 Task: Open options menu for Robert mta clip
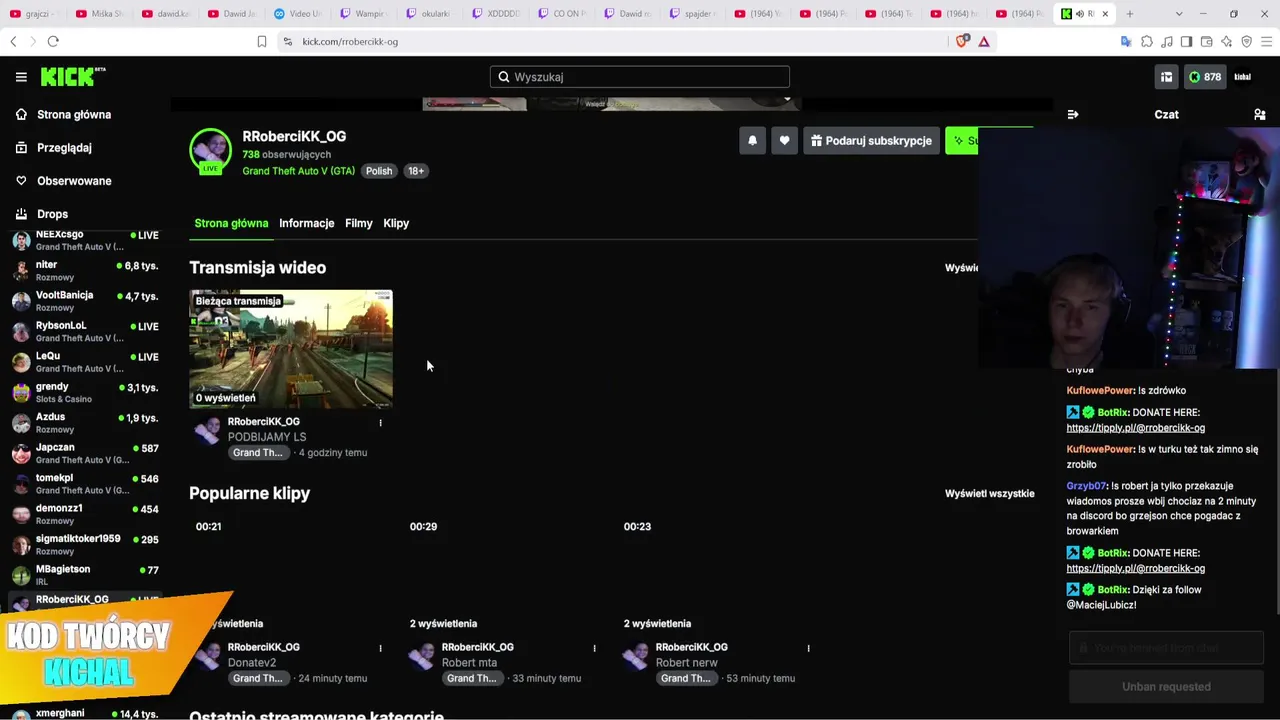[x=594, y=648]
